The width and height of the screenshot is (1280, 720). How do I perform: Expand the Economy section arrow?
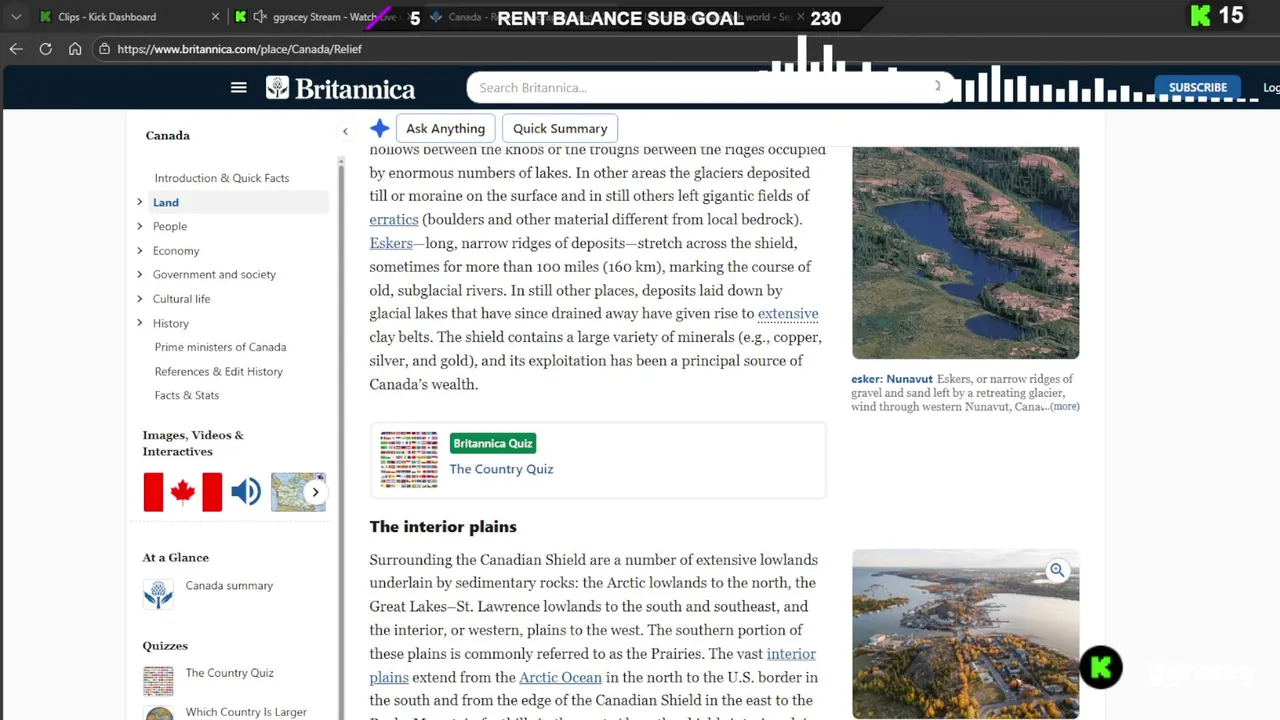140,250
